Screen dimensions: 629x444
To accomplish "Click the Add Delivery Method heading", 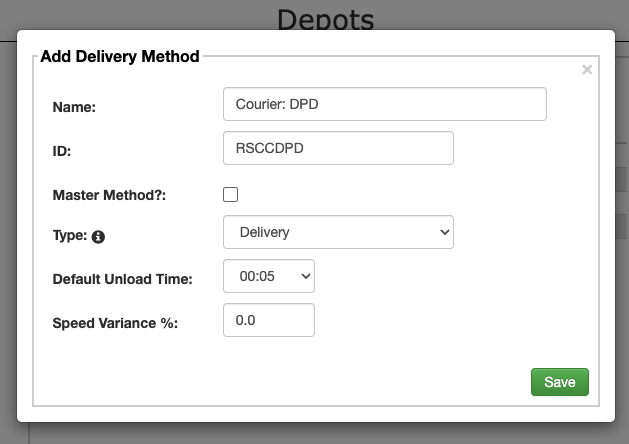I will pyautogui.click(x=120, y=57).
